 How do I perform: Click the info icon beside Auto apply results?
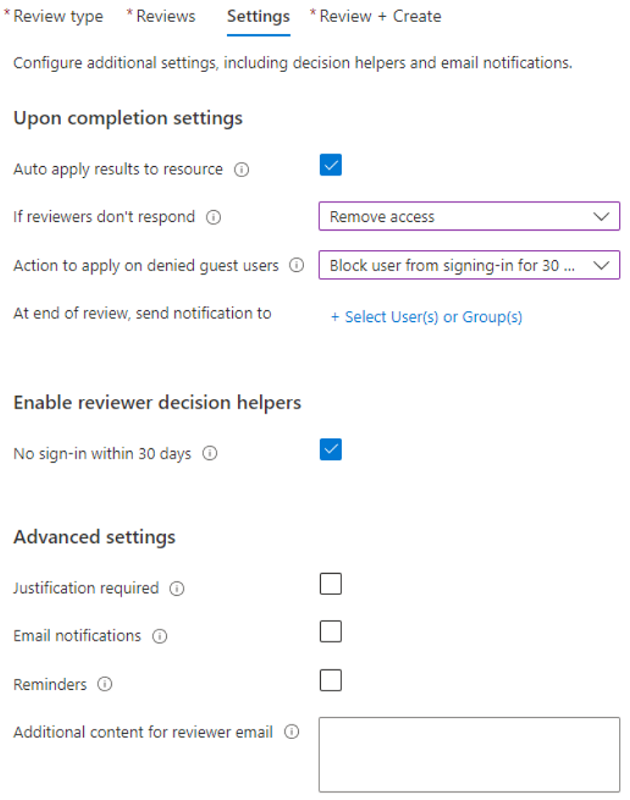[x=240, y=169]
